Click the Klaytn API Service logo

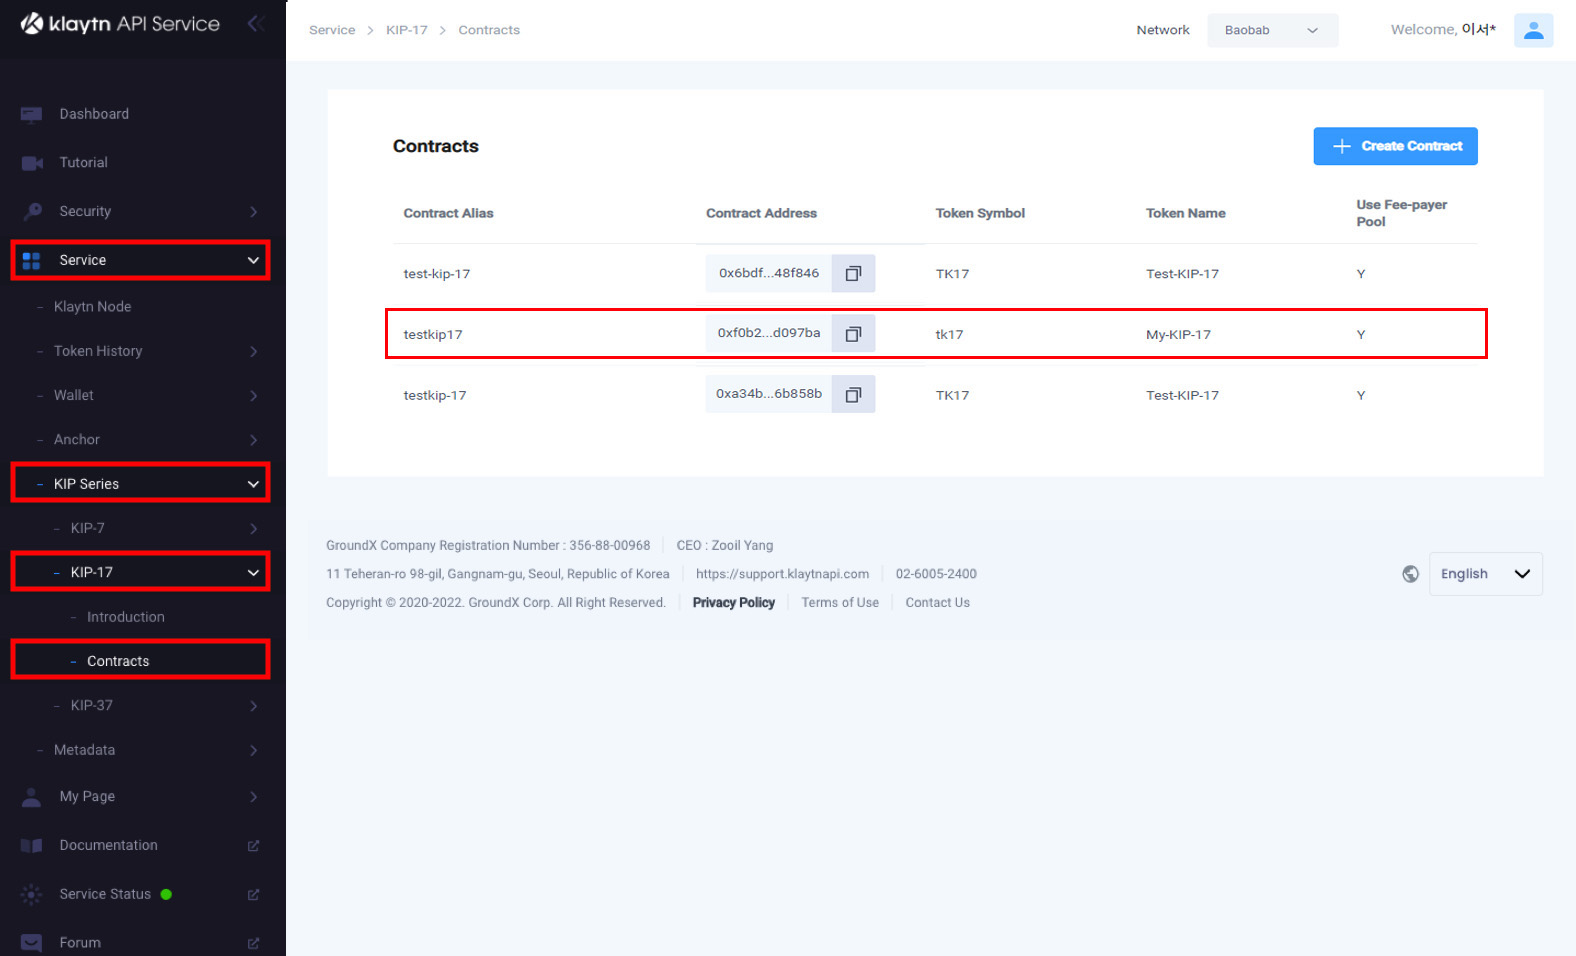point(120,23)
